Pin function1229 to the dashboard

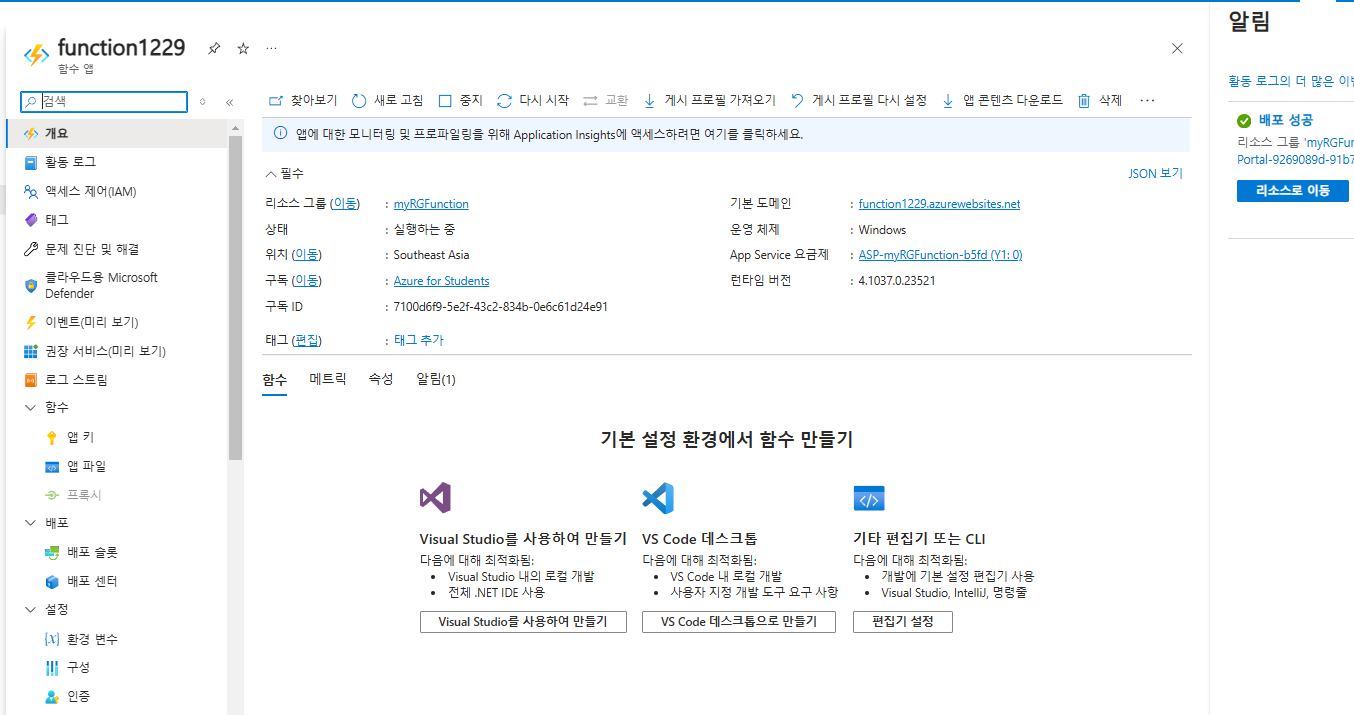tap(214, 48)
